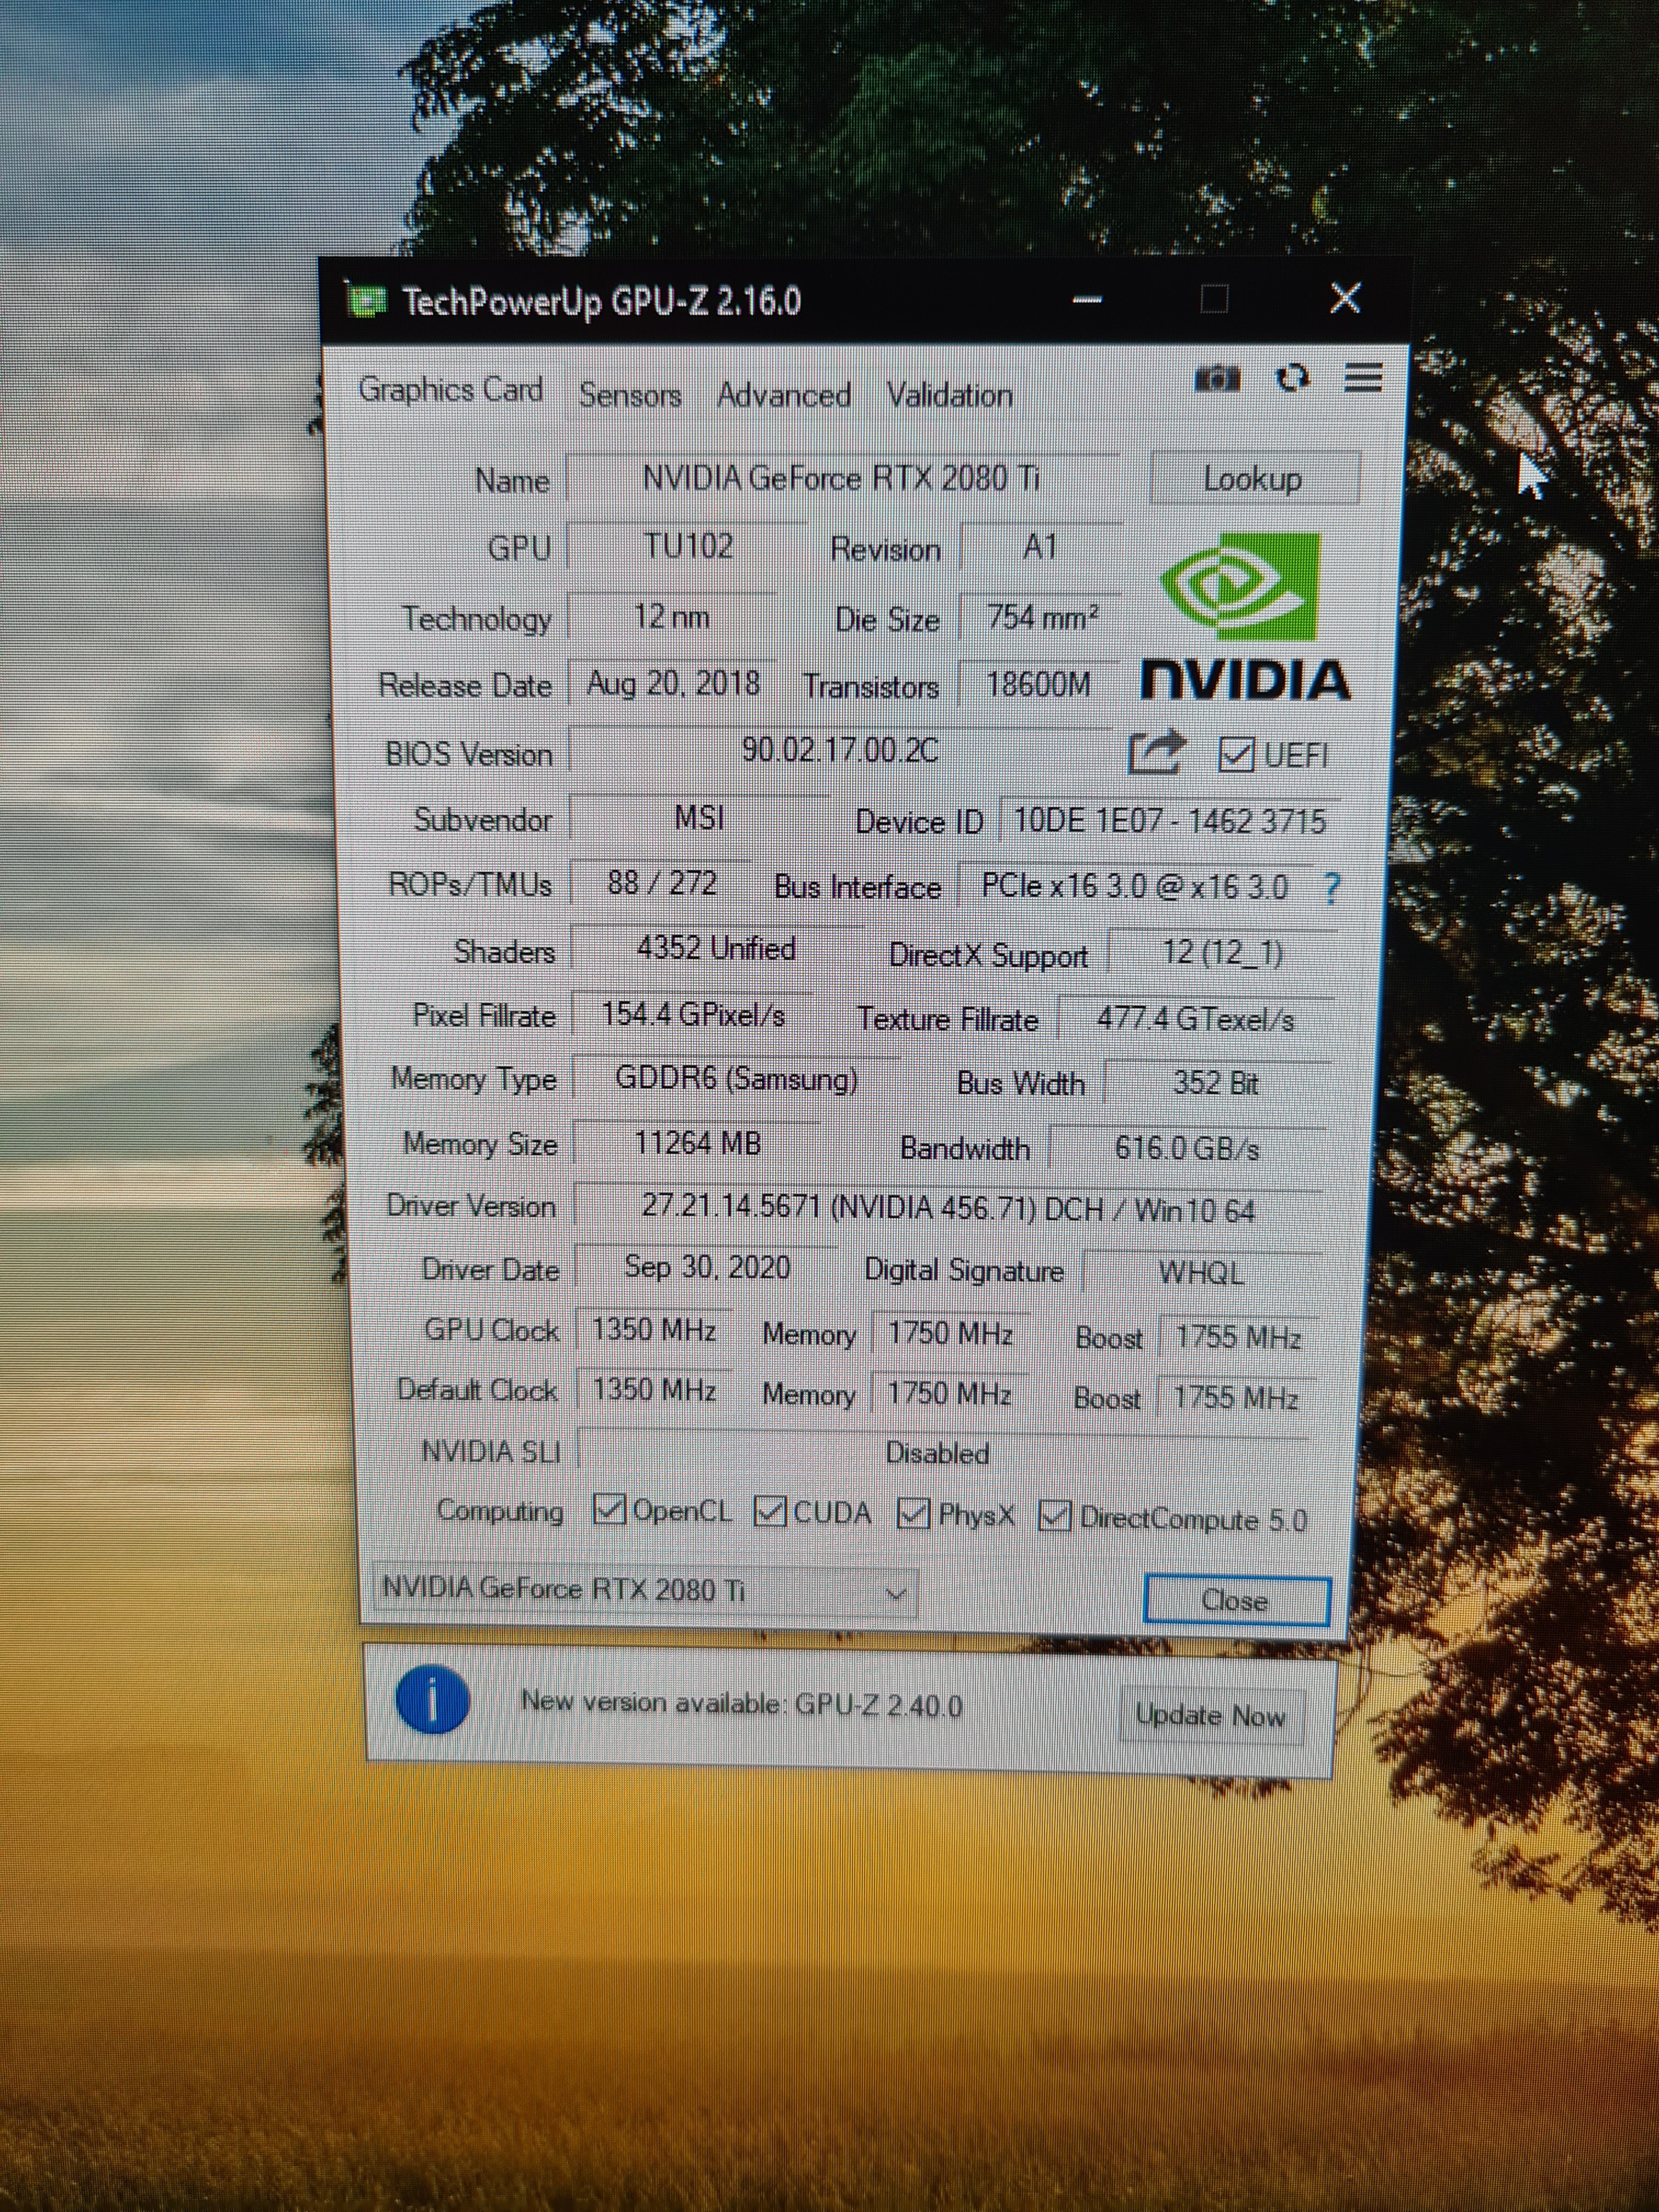The height and width of the screenshot is (2212, 1659).
Task: Click the Driver Date Sep 30, 2020 field
Action: coord(707,1267)
